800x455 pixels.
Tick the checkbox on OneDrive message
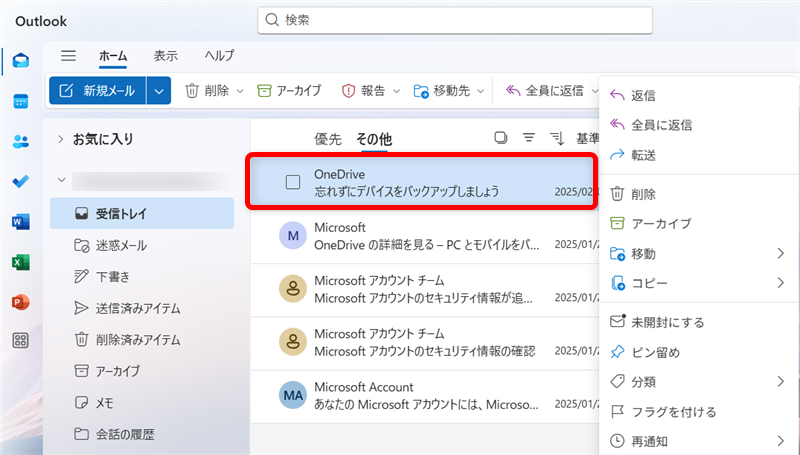point(293,182)
